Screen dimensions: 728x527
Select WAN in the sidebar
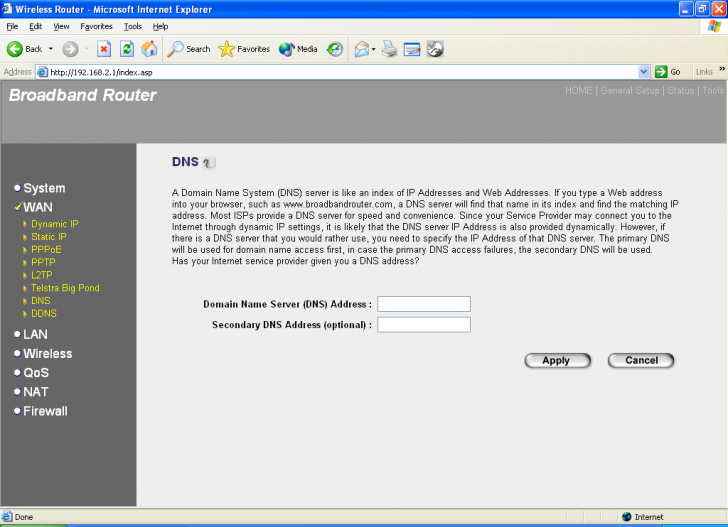click(38, 207)
